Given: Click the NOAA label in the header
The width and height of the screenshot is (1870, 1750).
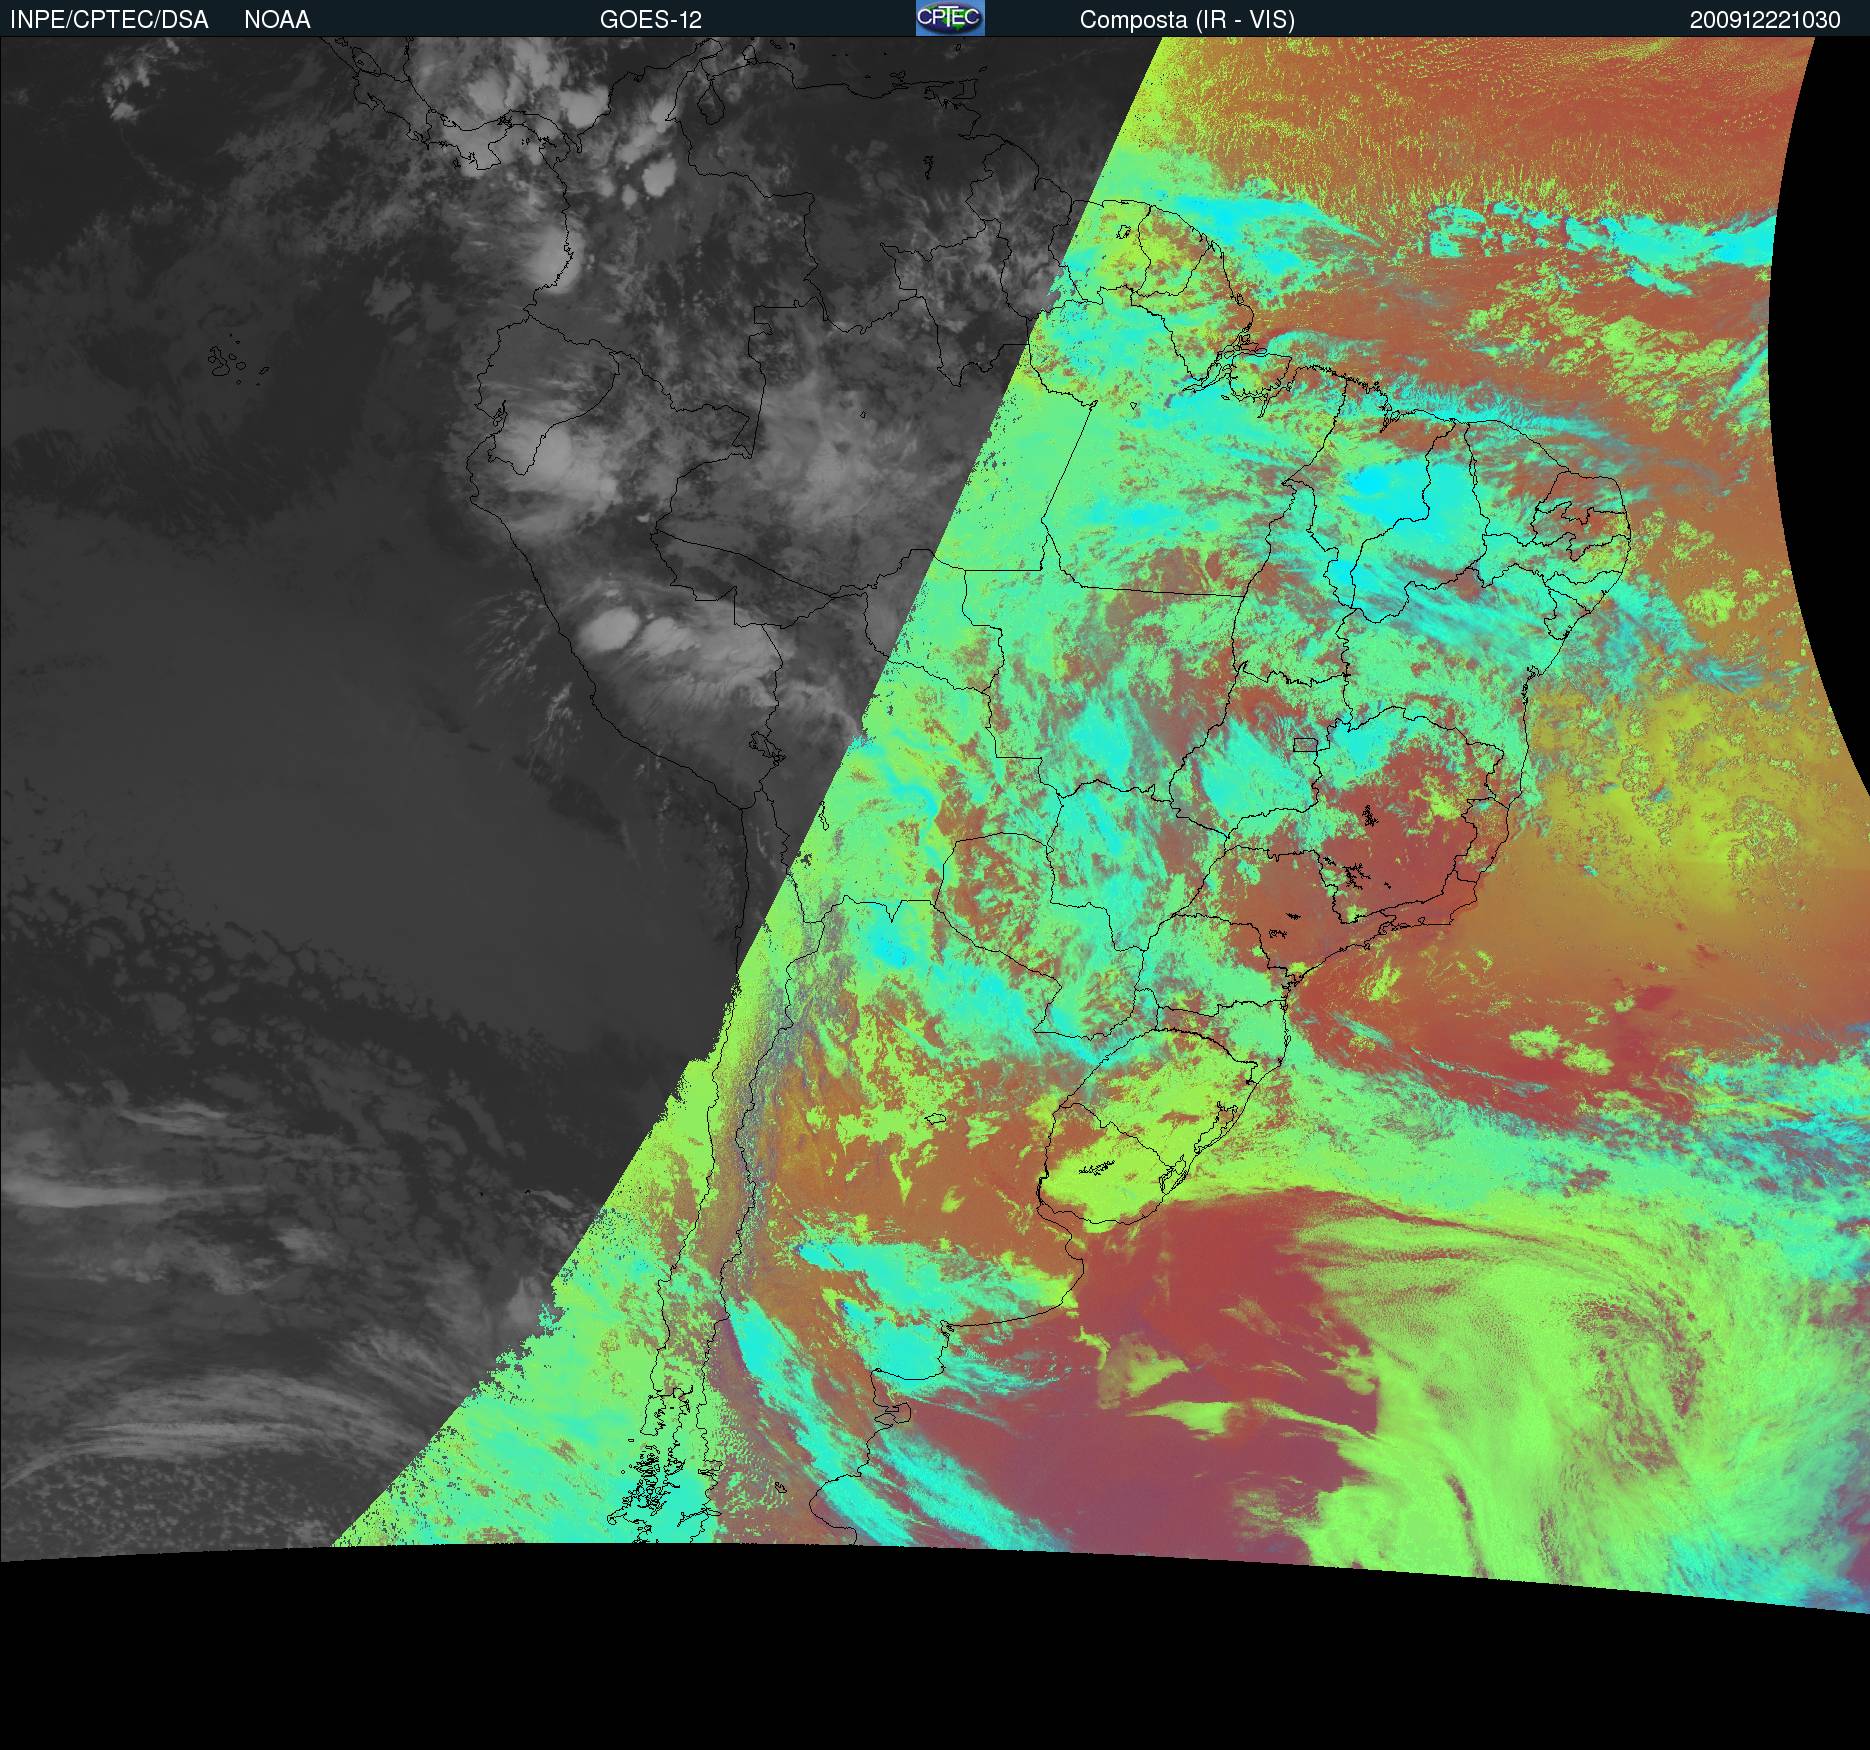Looking at the screenshot, I should [x=277, y=20].
